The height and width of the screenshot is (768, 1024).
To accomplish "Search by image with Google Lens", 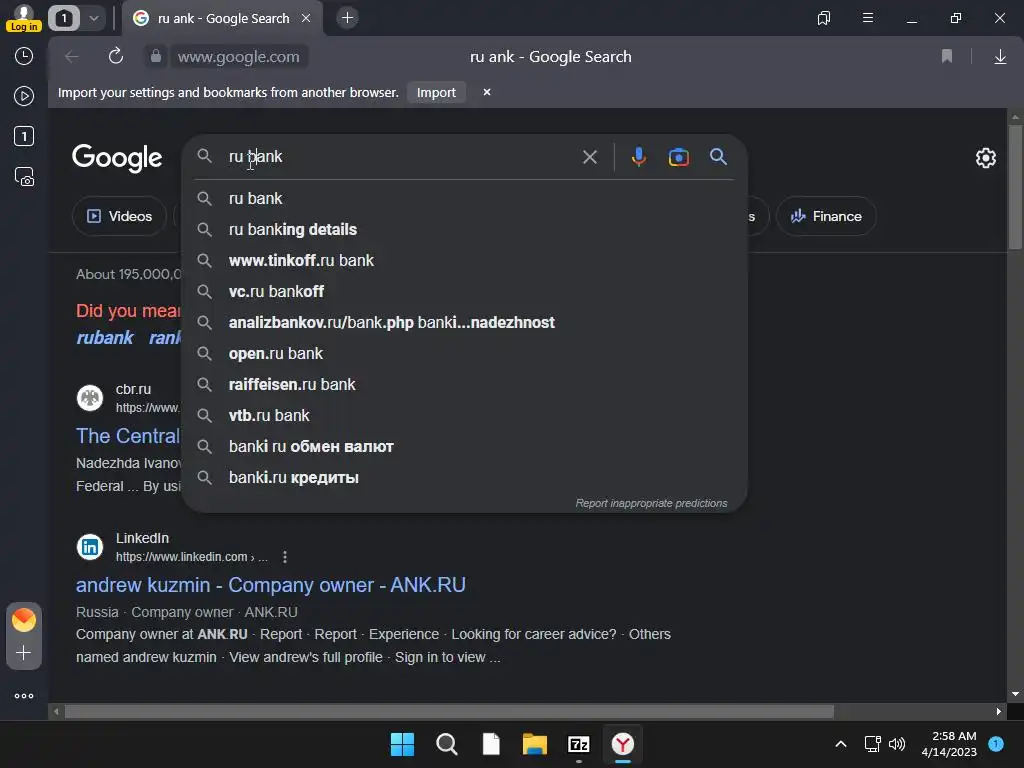I will pyautogui.click(x=679, y=157).
